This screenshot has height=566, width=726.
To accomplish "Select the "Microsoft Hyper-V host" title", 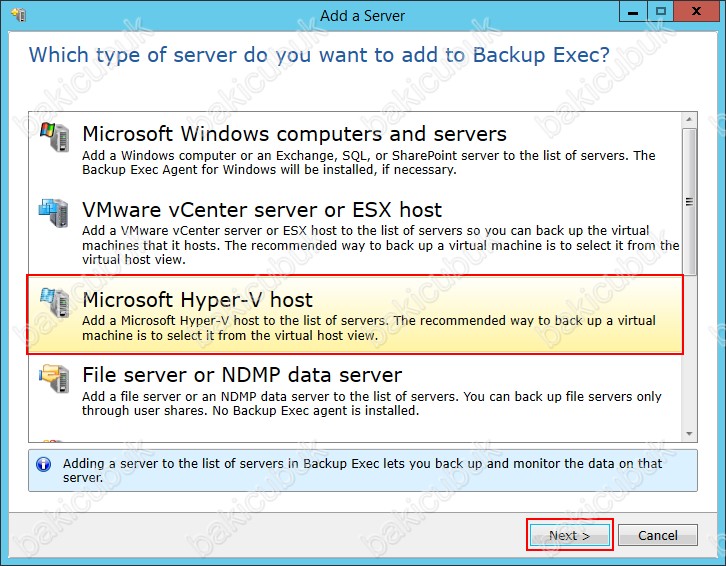I will (197, 299).
